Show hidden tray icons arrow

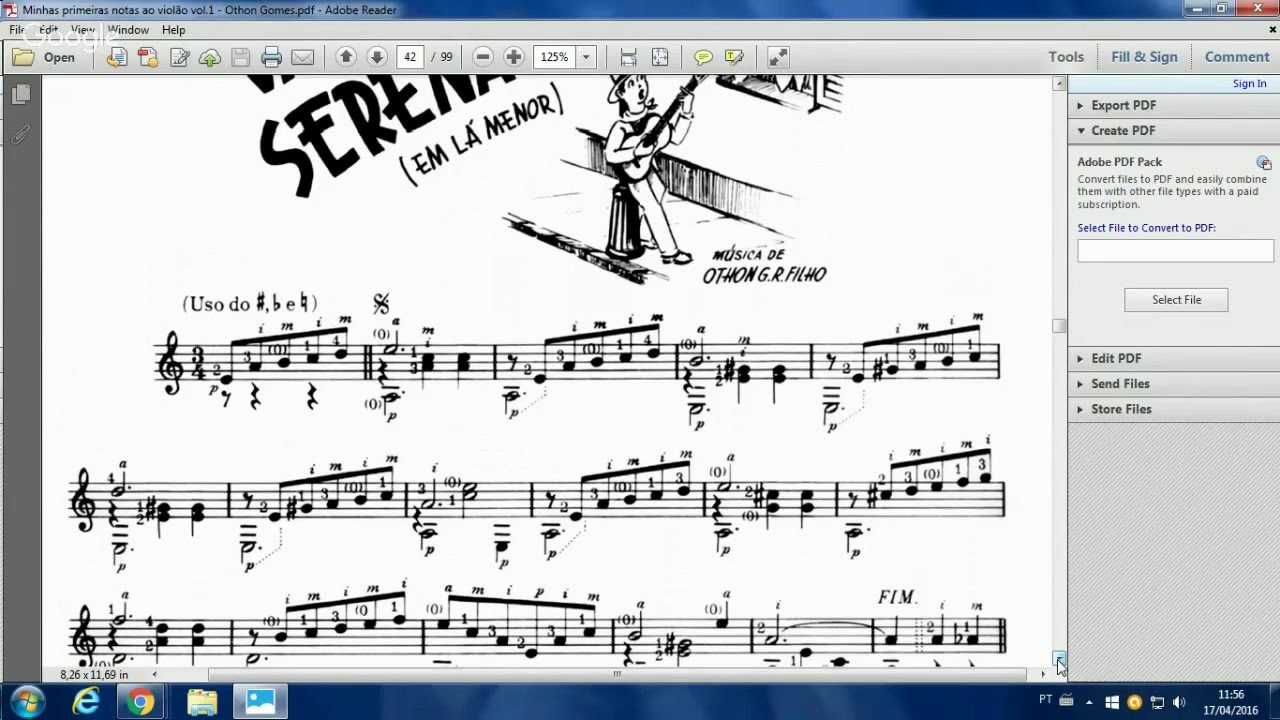pos(1089,702)
